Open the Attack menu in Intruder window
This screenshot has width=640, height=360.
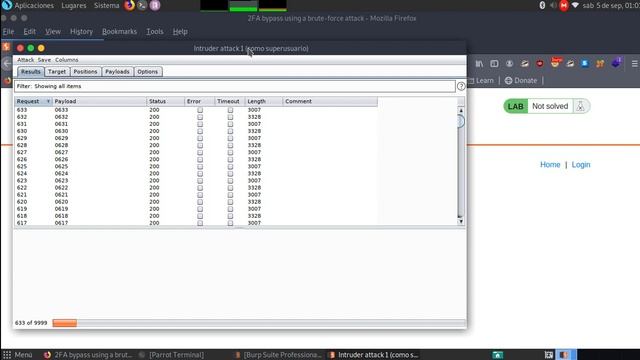[25, 60]
